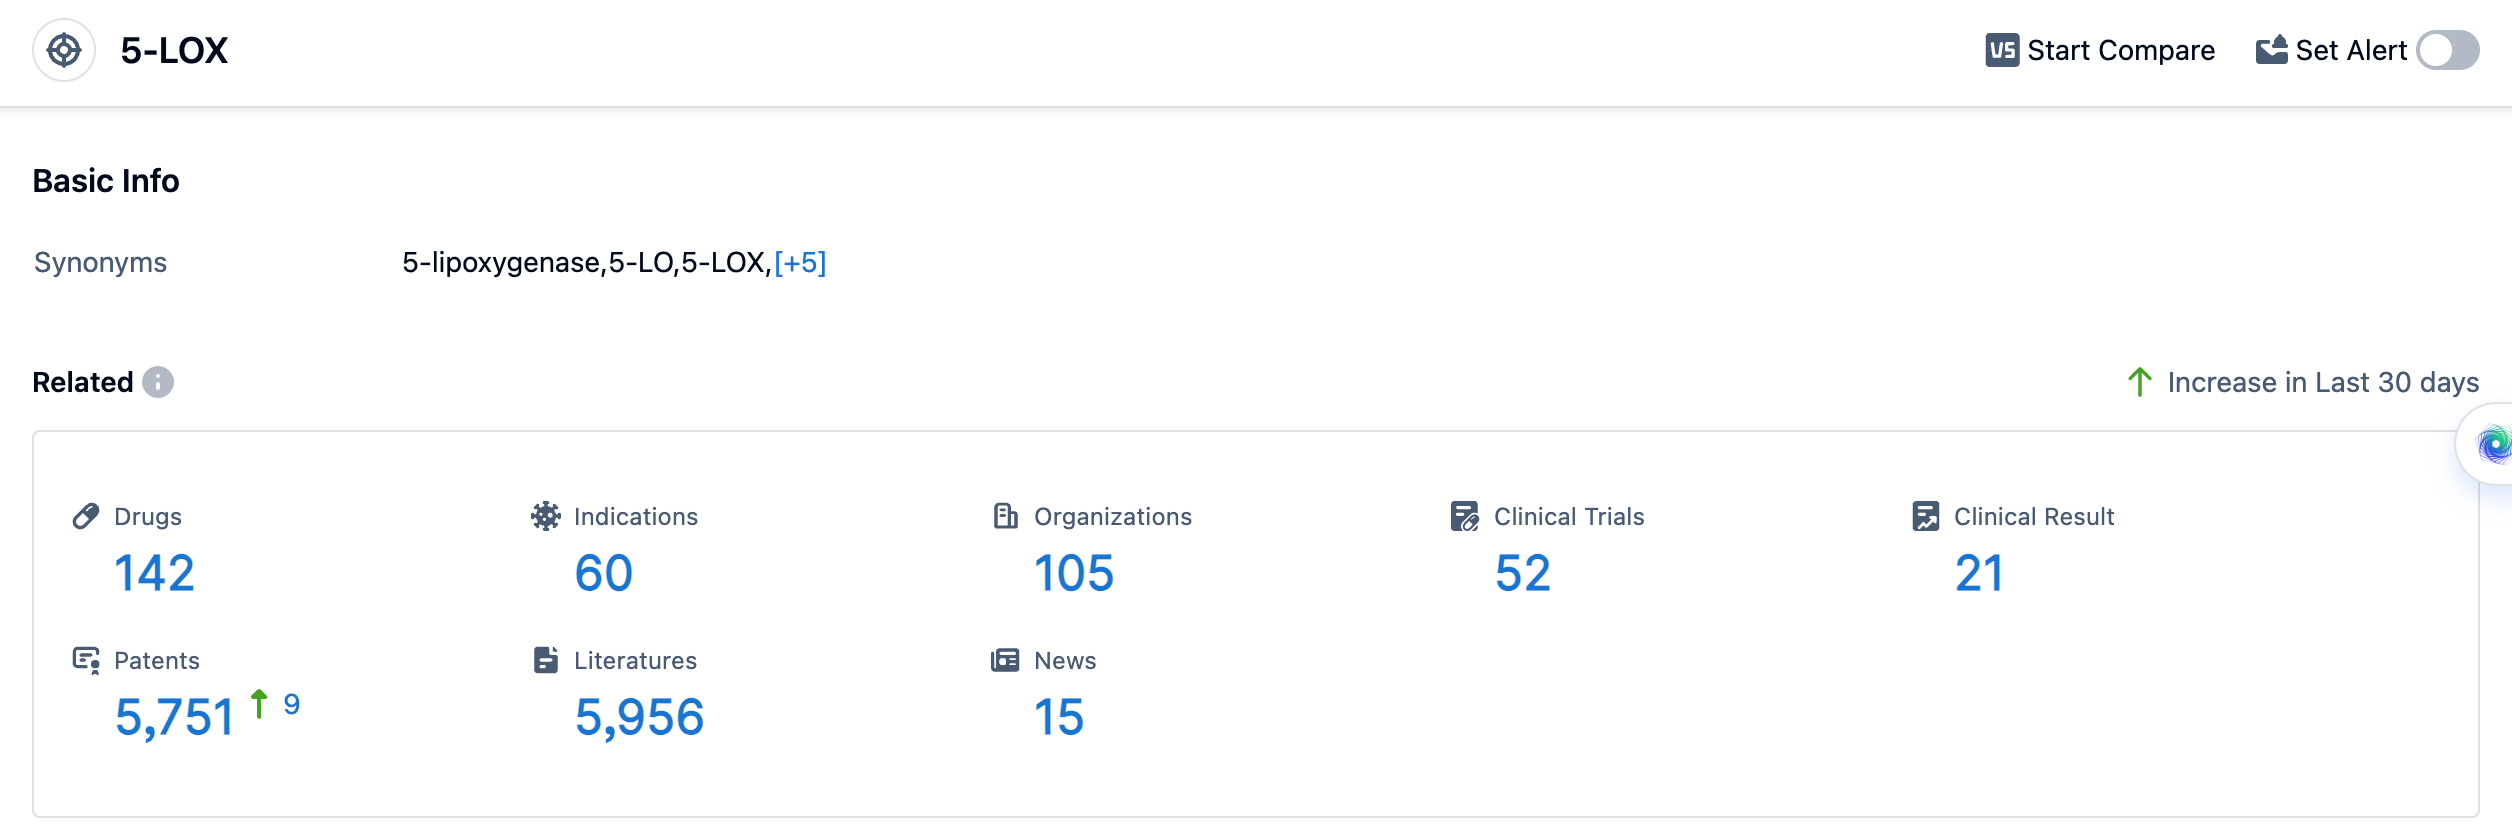Click the Related info icon
2512x824 pixels.
tap(158, 382)
